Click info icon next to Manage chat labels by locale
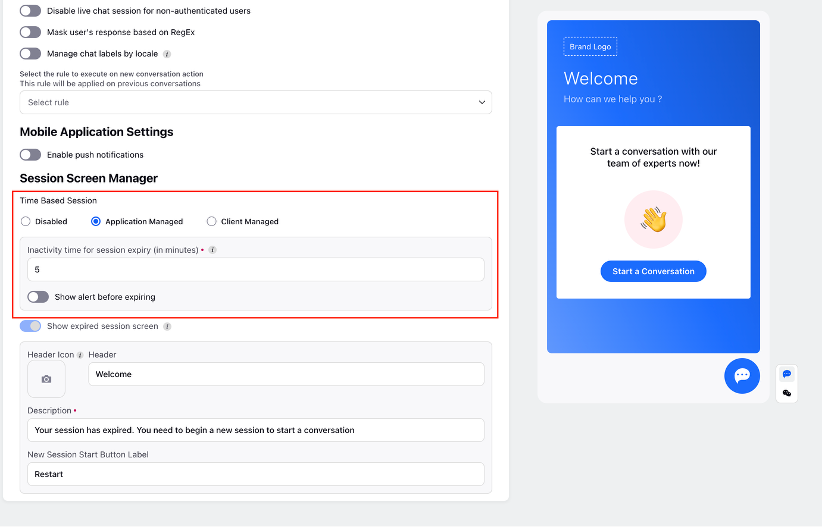822x528 pixels. pos(167,54)
